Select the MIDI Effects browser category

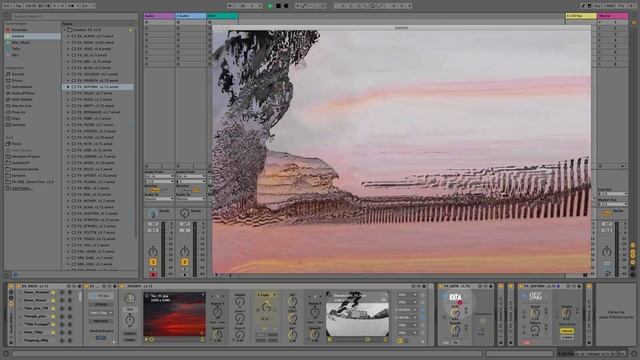tap(22, 99)
